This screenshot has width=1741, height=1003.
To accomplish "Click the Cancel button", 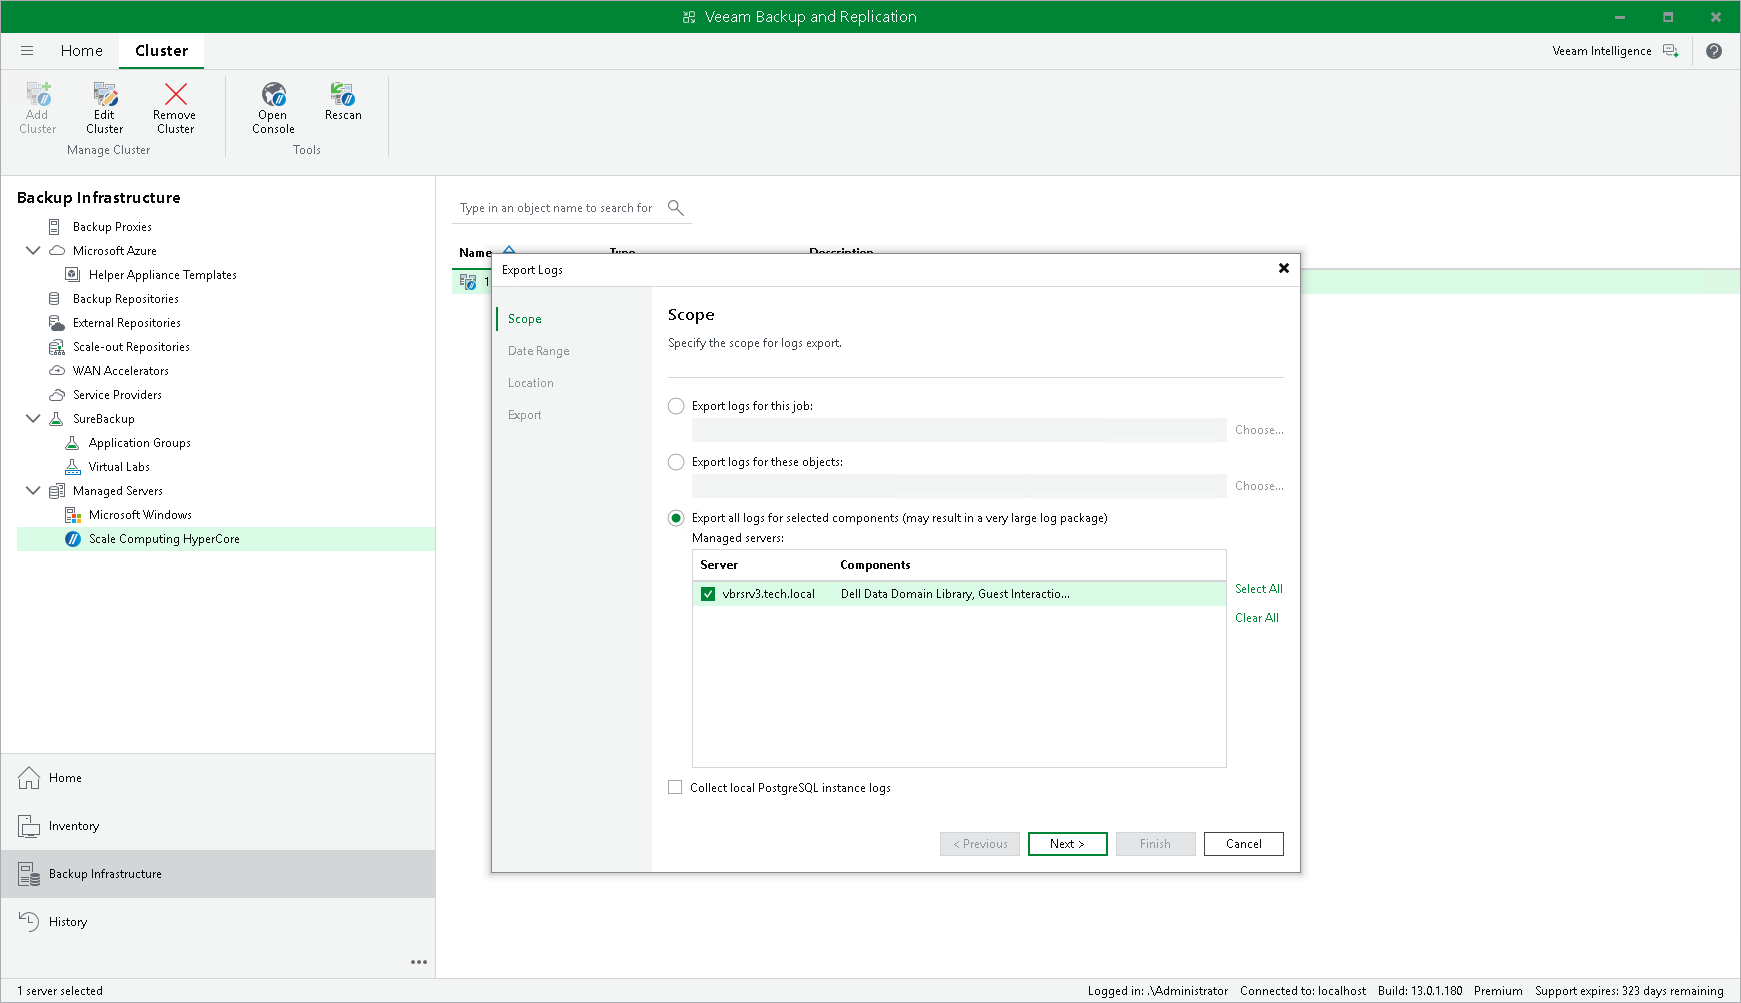I will [1244, 844].
